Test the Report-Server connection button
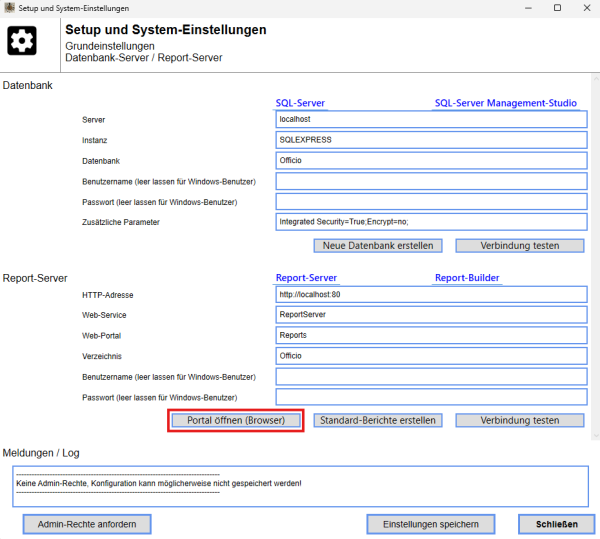The height and width of the screenshot is (539, 600). pos(520,420)
